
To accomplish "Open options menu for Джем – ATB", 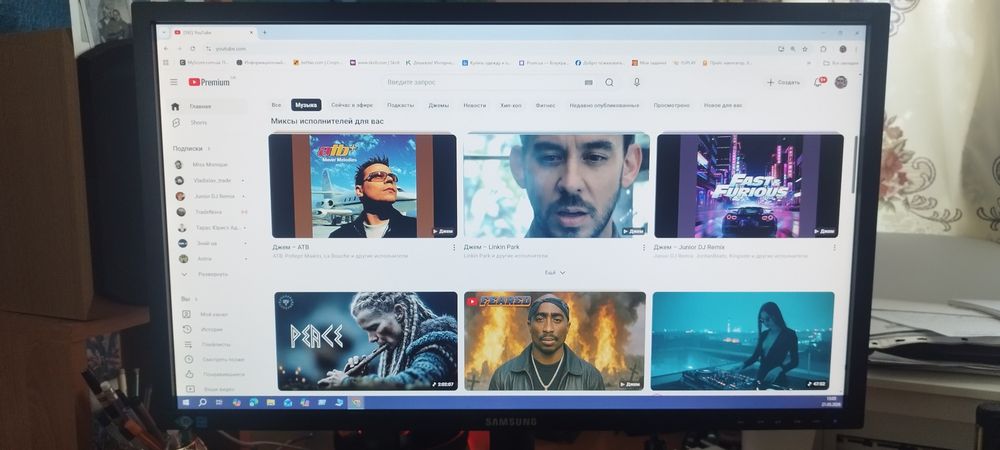I will tap(454, 247).
